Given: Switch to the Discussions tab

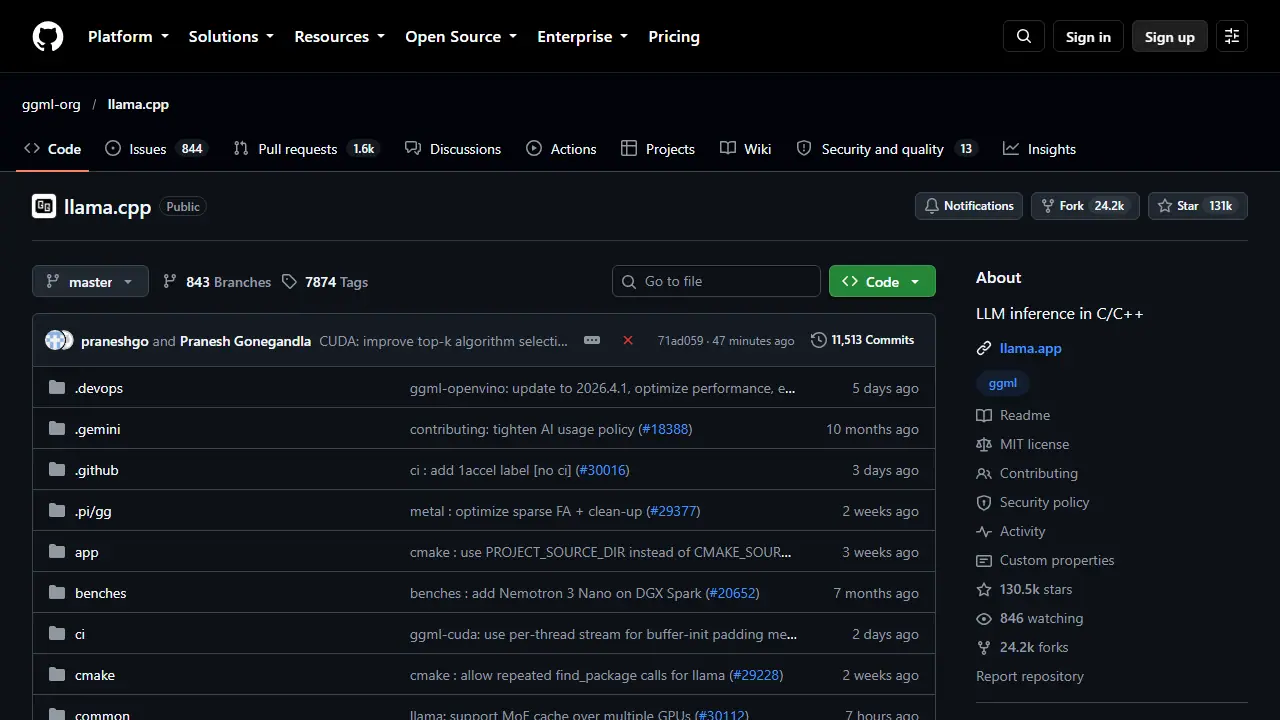Looking at the screenshot, I should (453, 149).
